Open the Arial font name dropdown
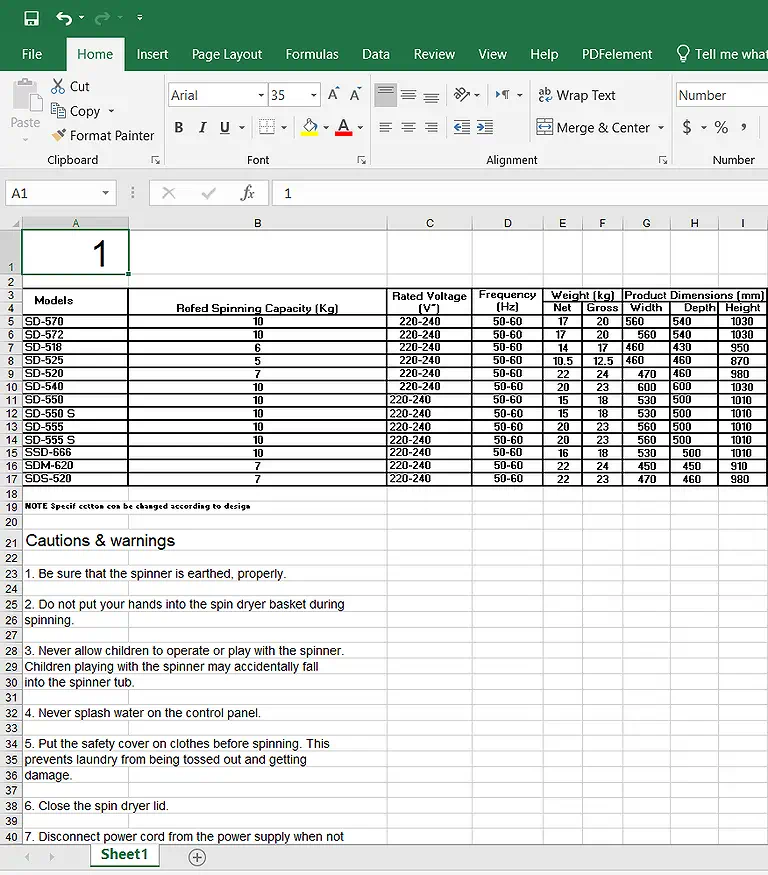 tap(260, 95)
